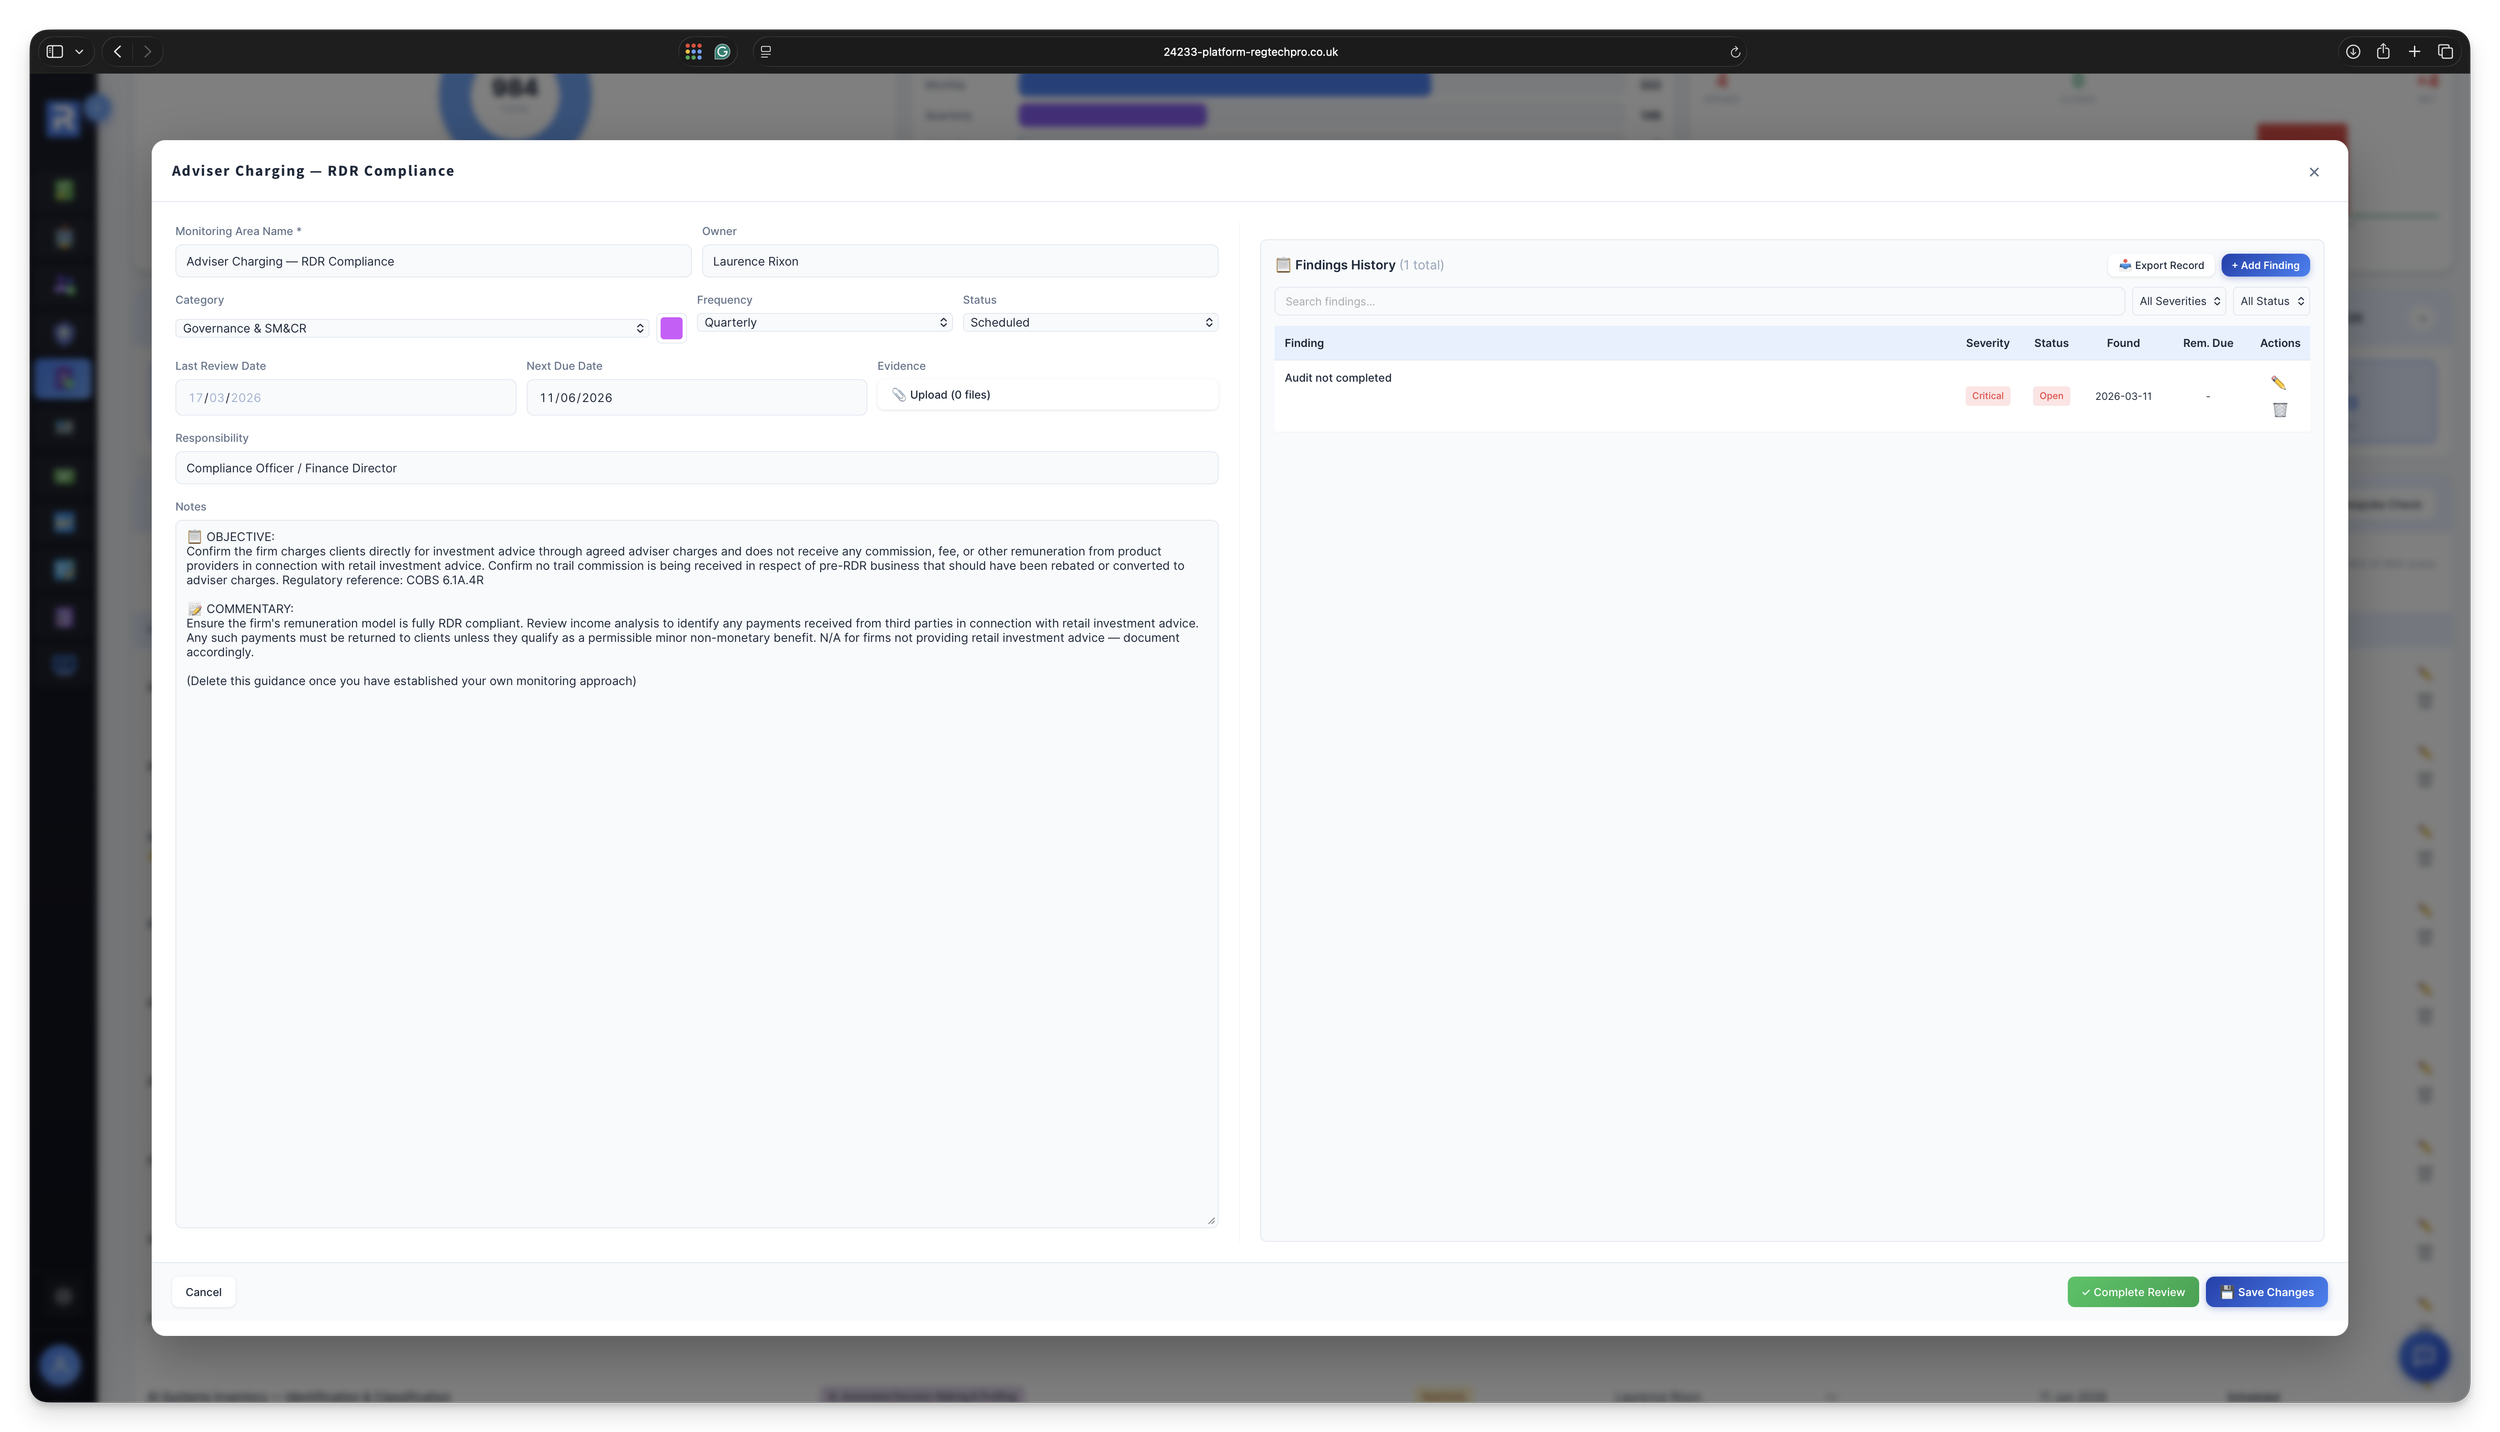This screenshot has width=2500, height=1432.
Task: Click the highlighted app icon in the left sidebar
Action: 62,378
